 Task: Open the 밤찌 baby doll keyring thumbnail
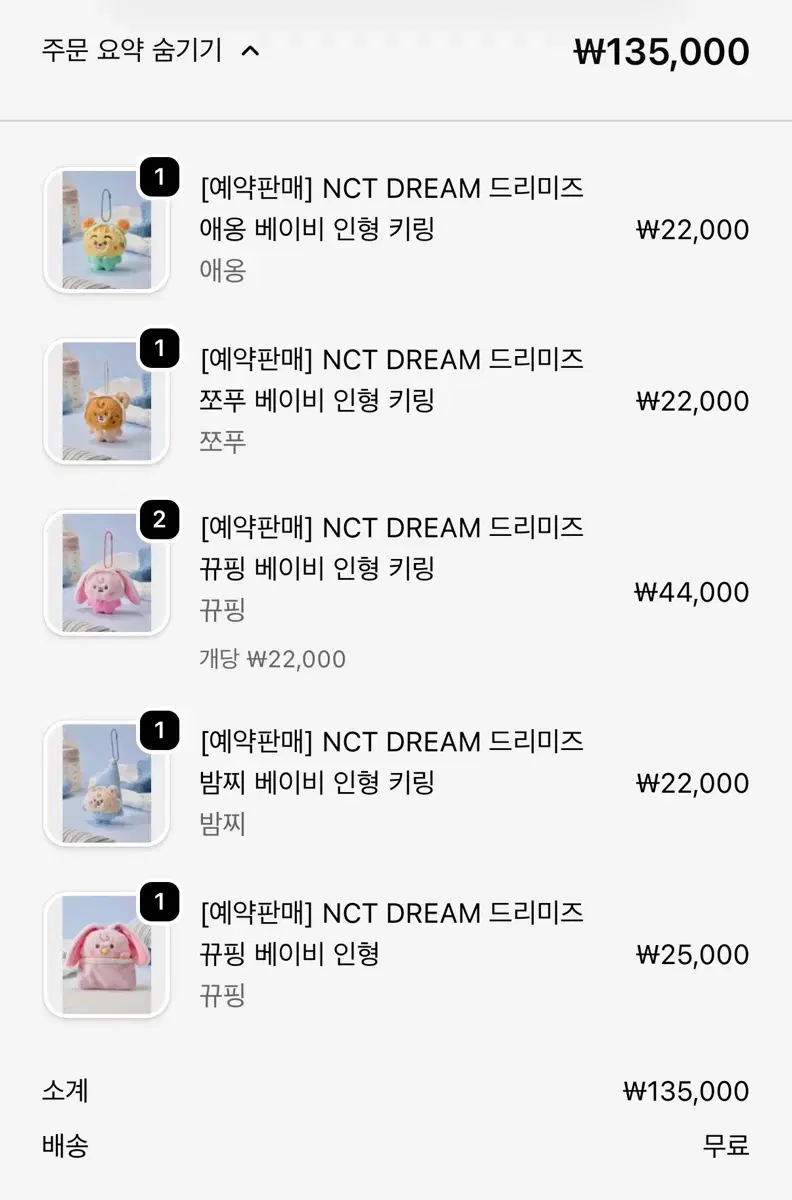107,783
